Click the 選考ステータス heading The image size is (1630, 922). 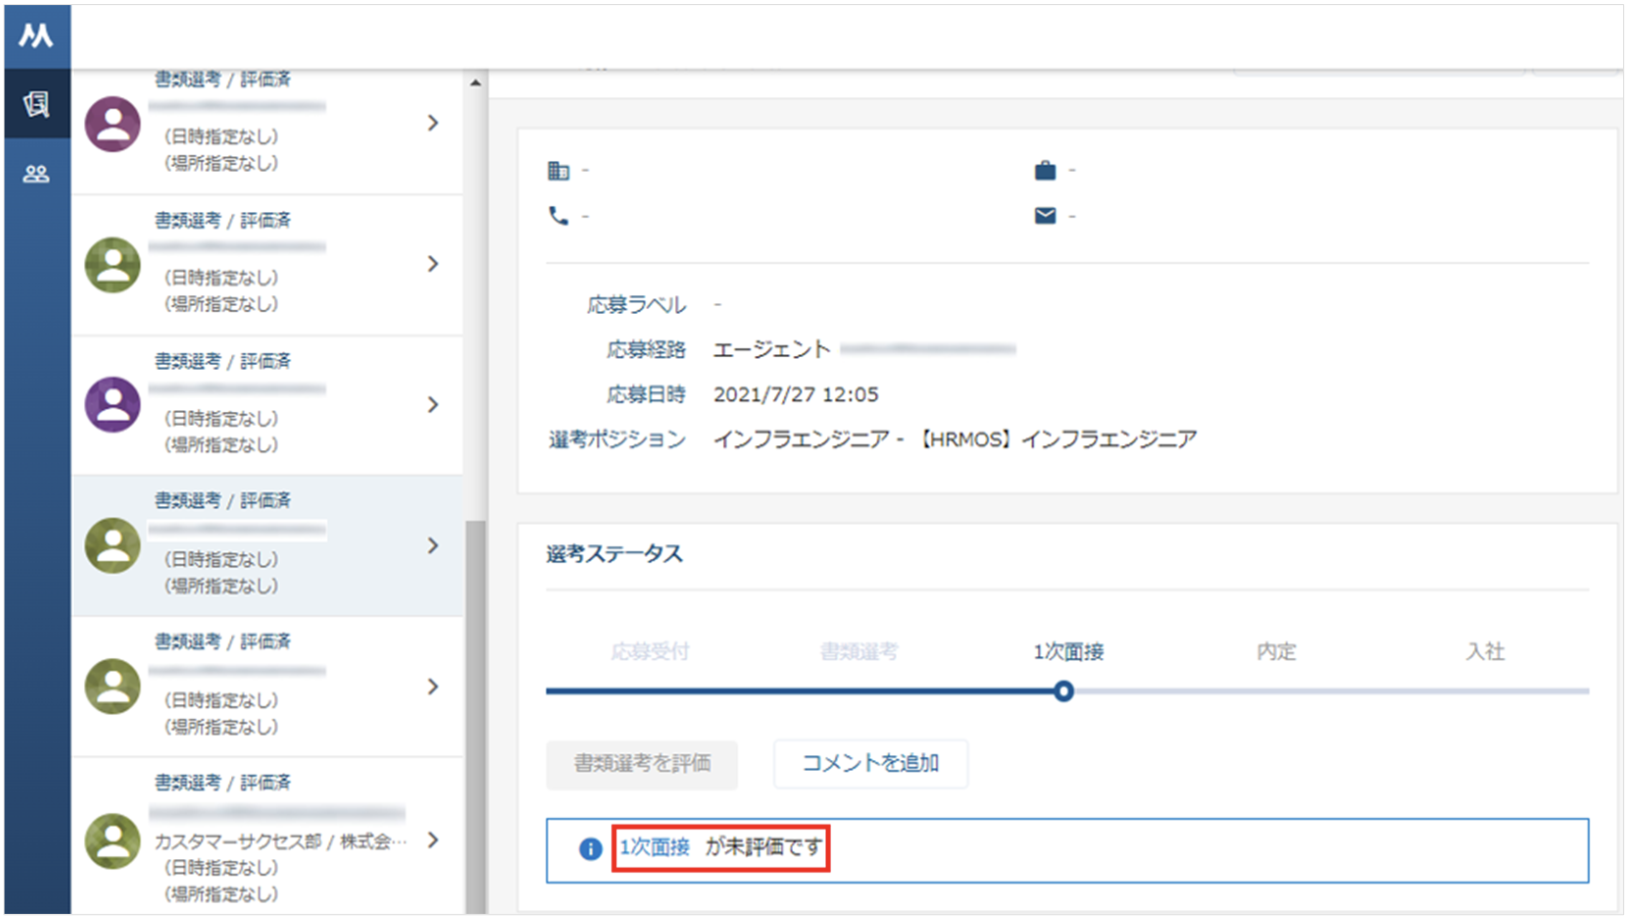(614, 554)
